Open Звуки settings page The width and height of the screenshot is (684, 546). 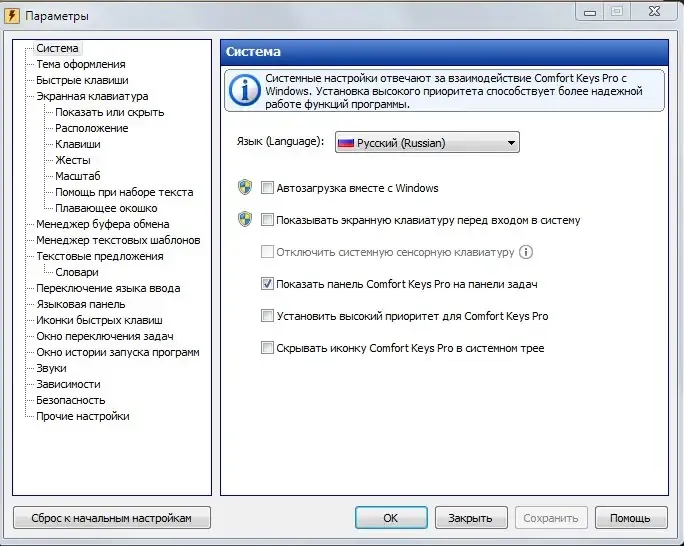pos(51,368)
